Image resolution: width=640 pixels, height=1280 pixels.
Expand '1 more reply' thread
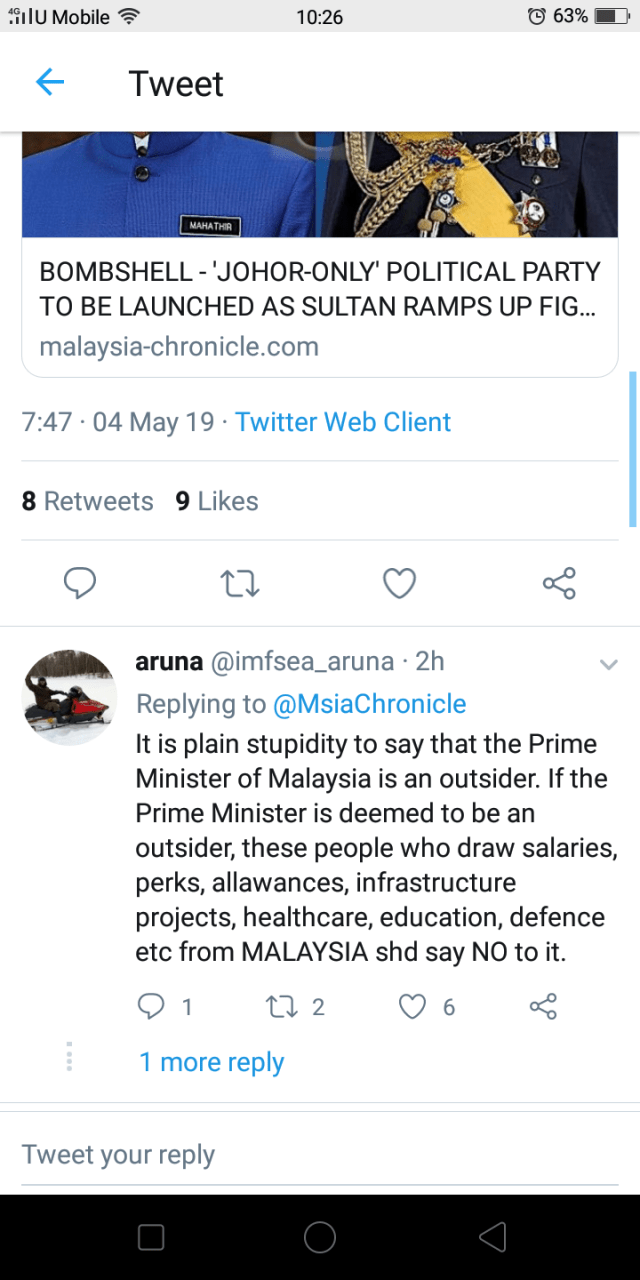(211, 1062)
